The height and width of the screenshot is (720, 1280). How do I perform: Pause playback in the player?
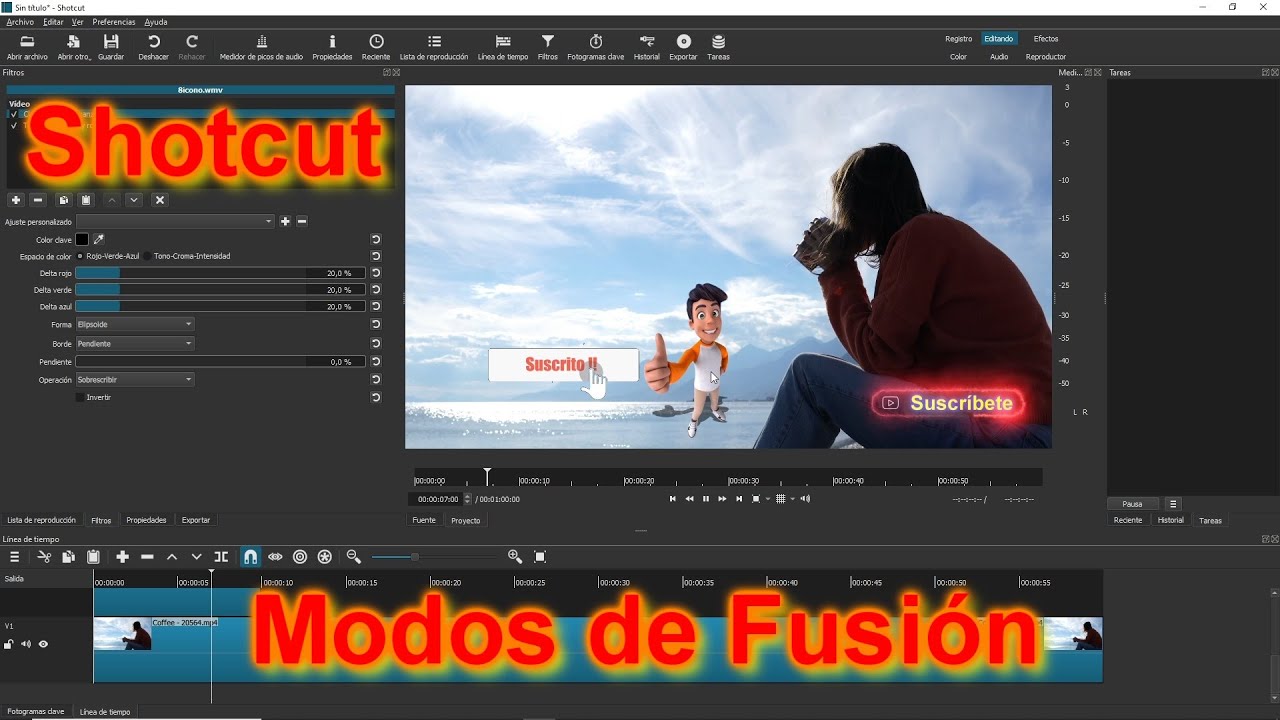[x=706, y=499]
